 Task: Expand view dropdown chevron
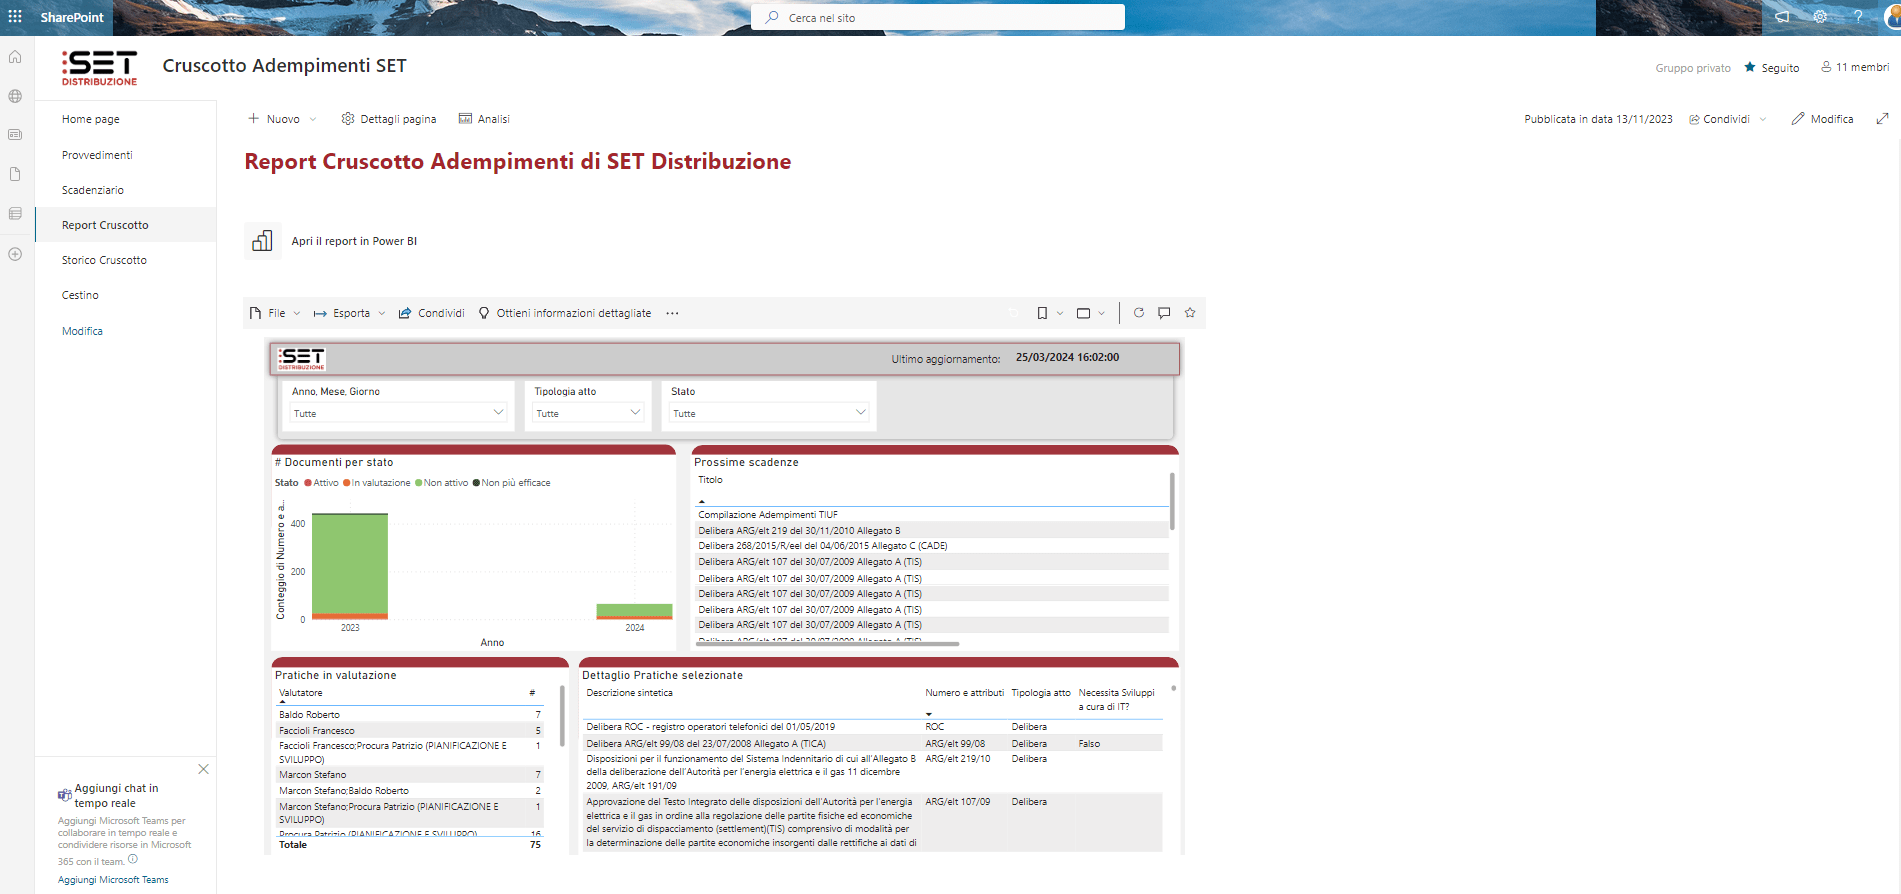tap(1102, 313)
